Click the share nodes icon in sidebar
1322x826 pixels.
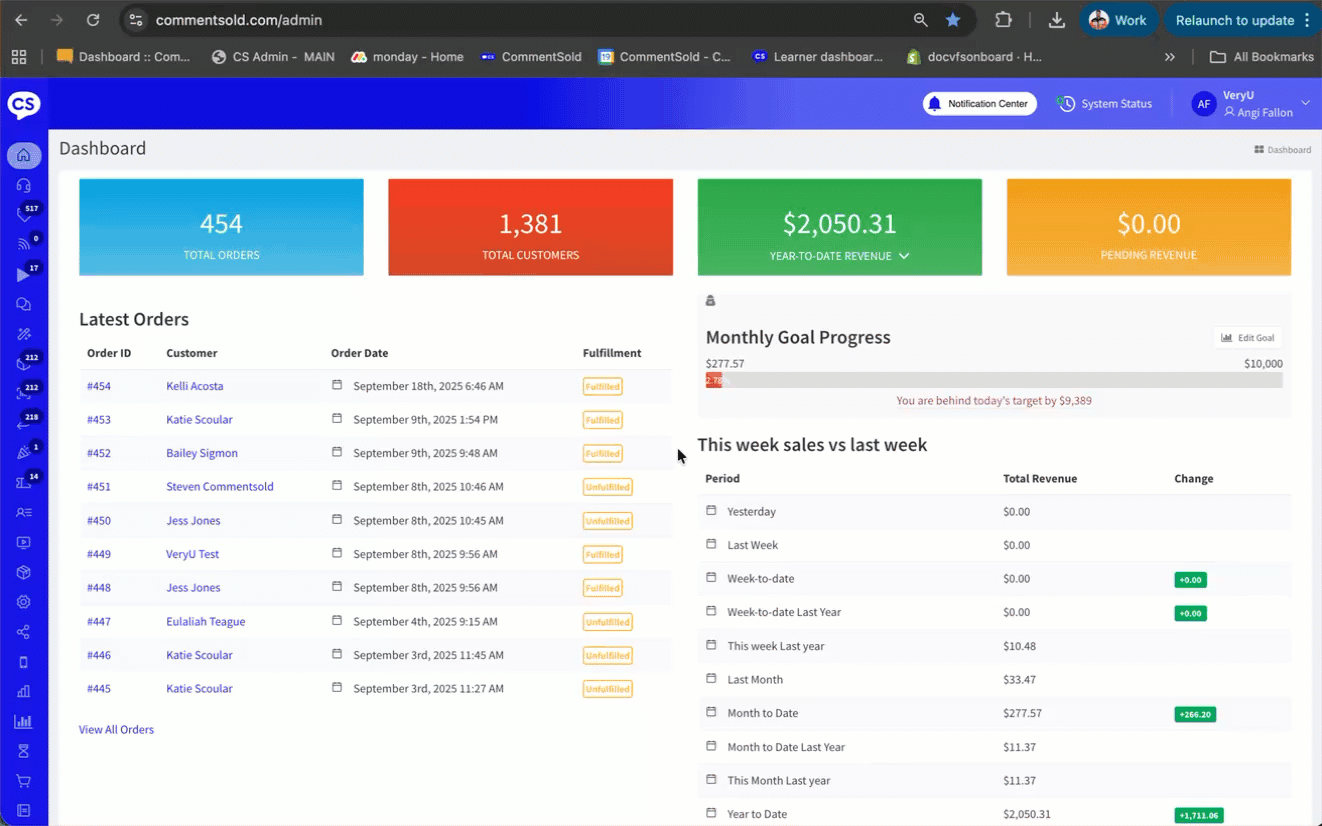click(x=24, y=632)
